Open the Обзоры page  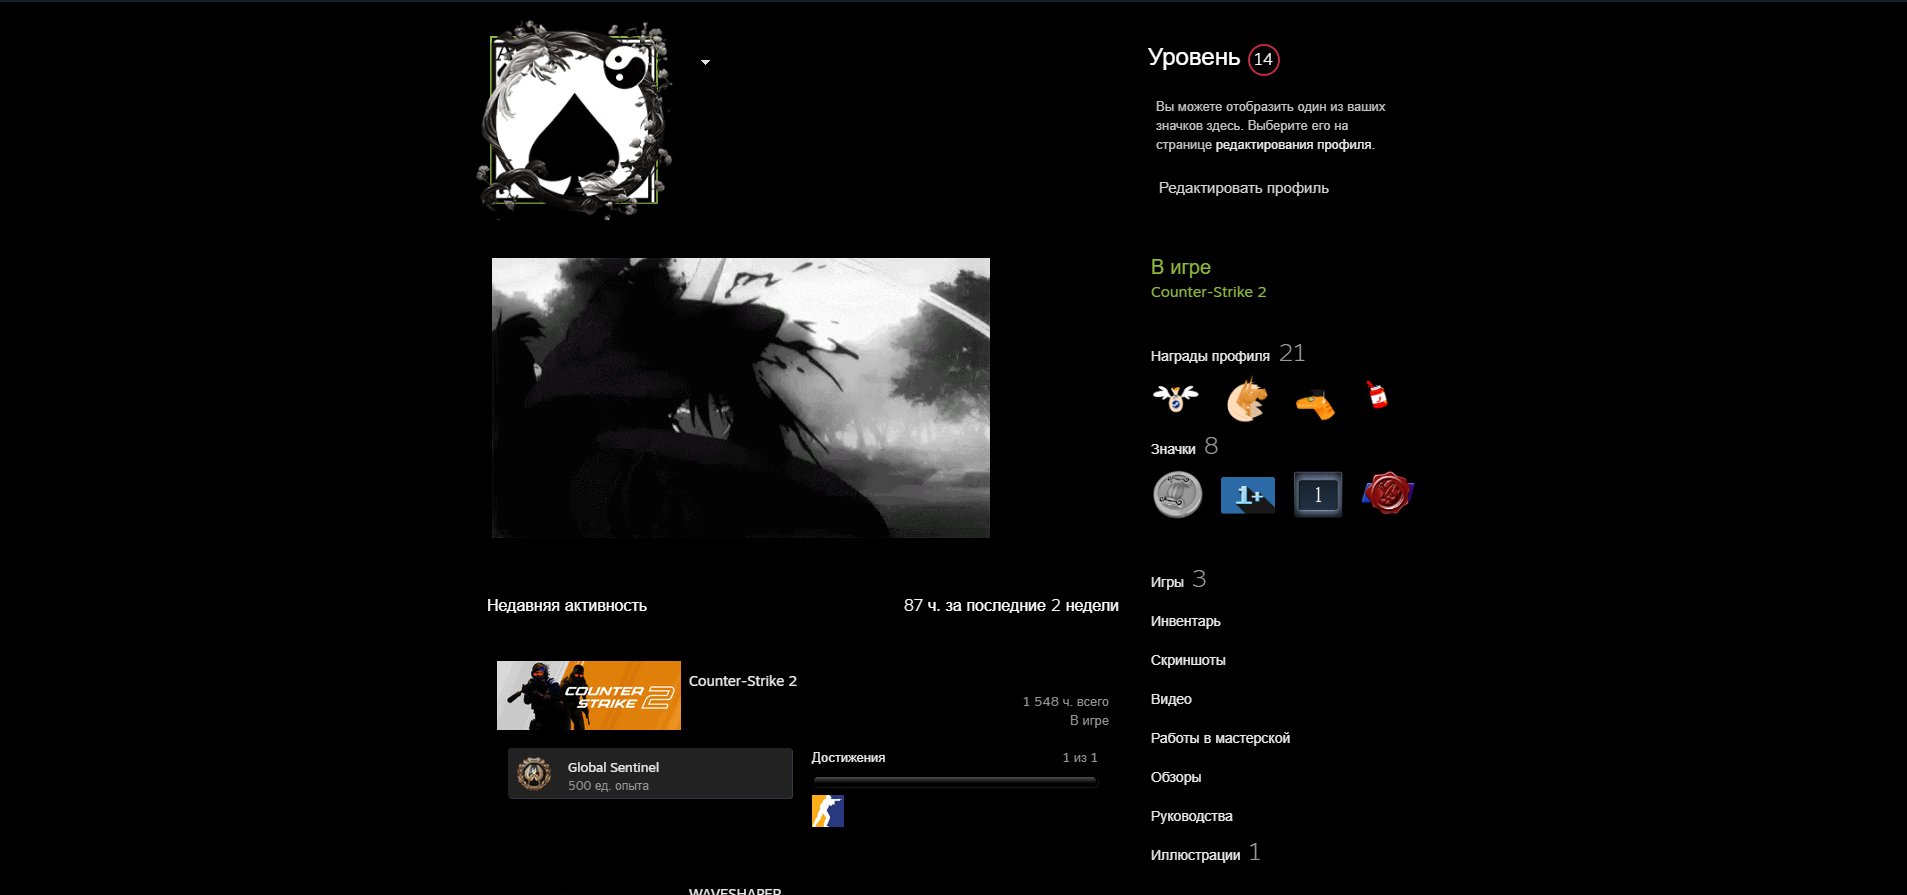(x=1176, y=777)
